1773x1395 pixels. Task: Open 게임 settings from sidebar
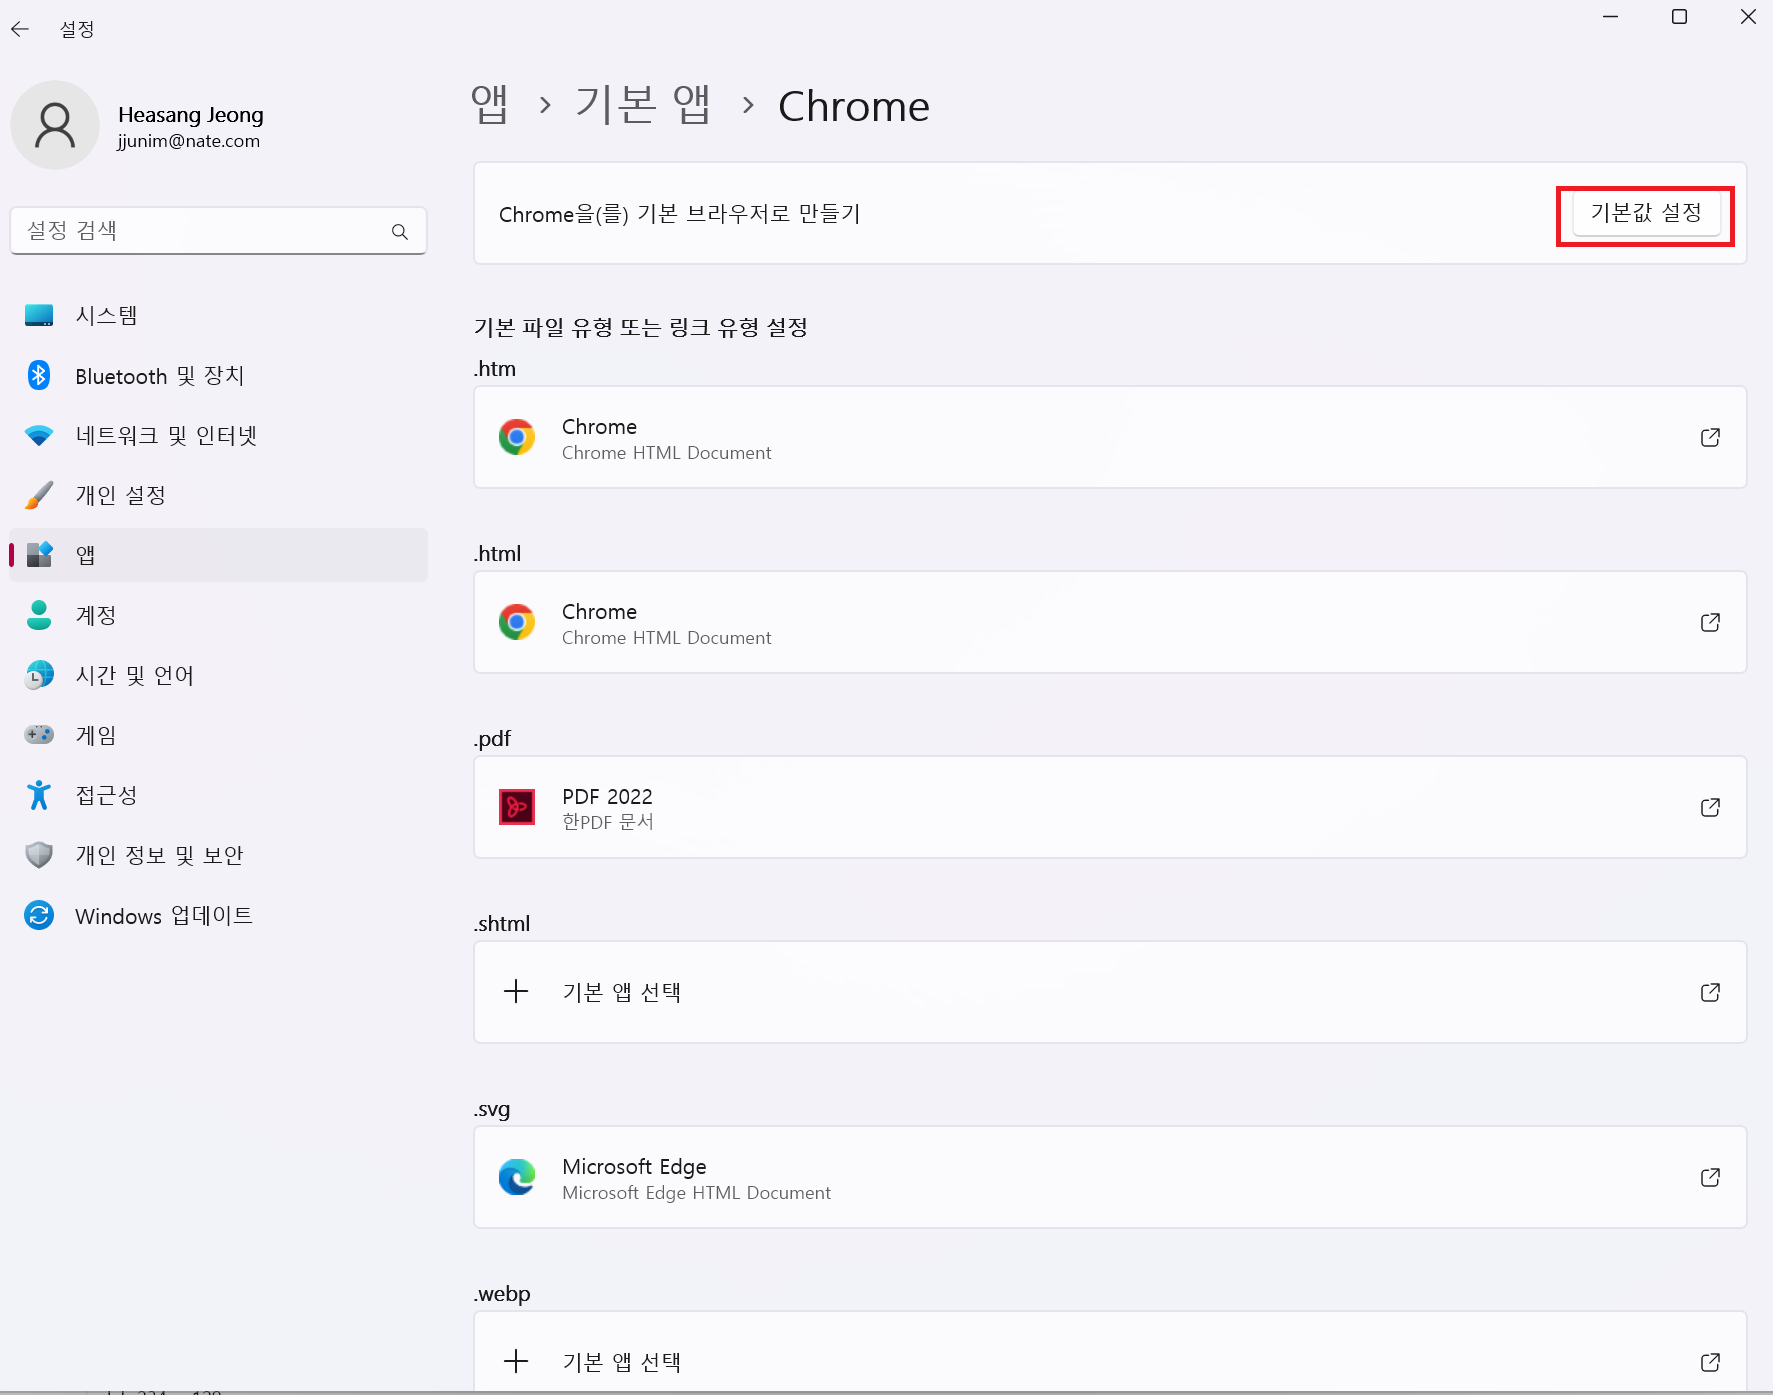pos(96,735)
